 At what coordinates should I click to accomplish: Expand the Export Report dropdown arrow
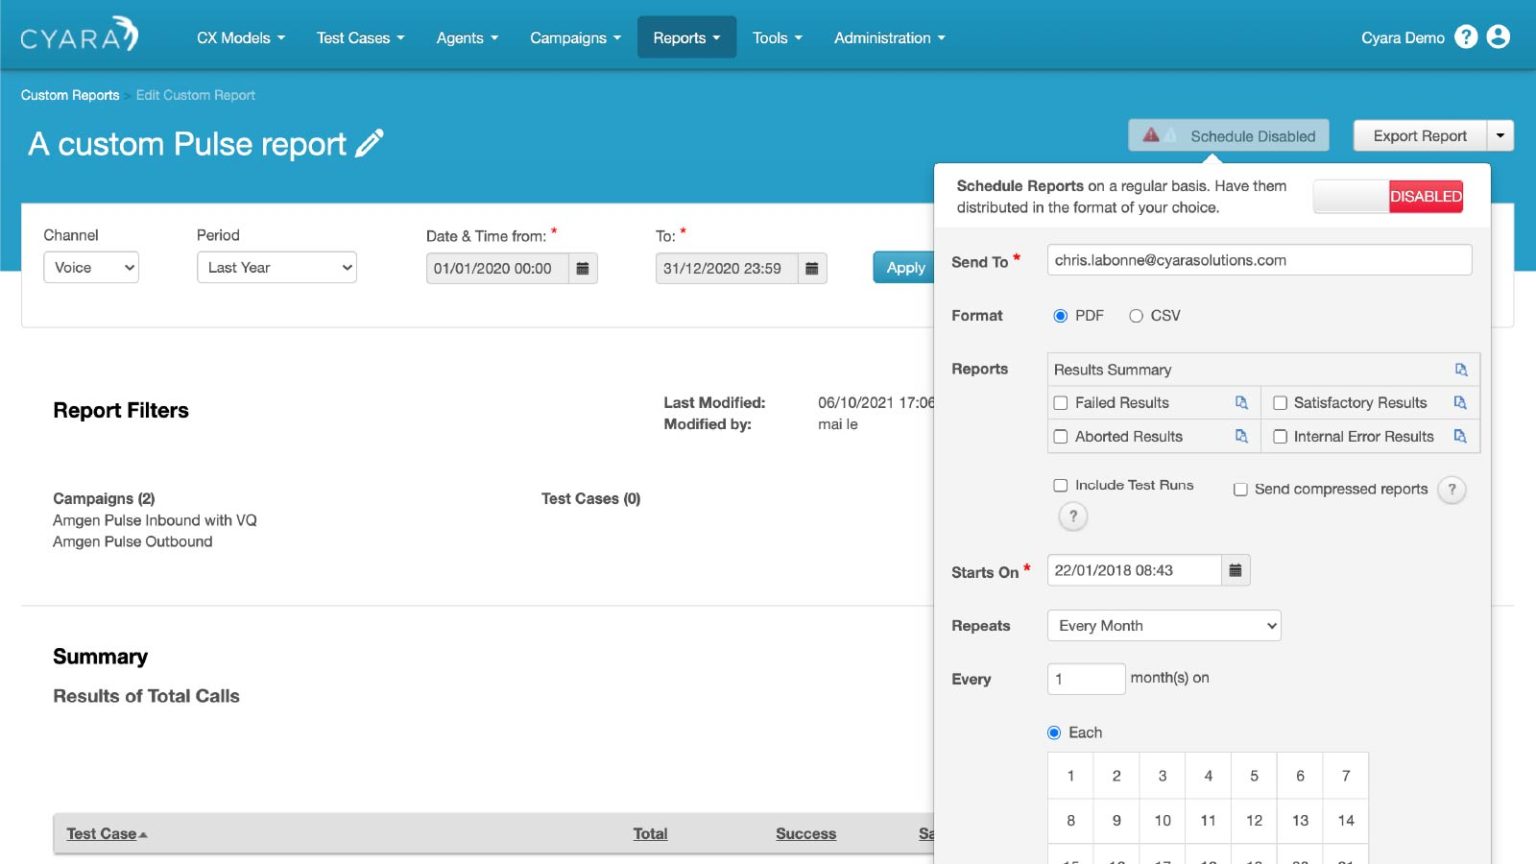click(x=1500, y=135)
